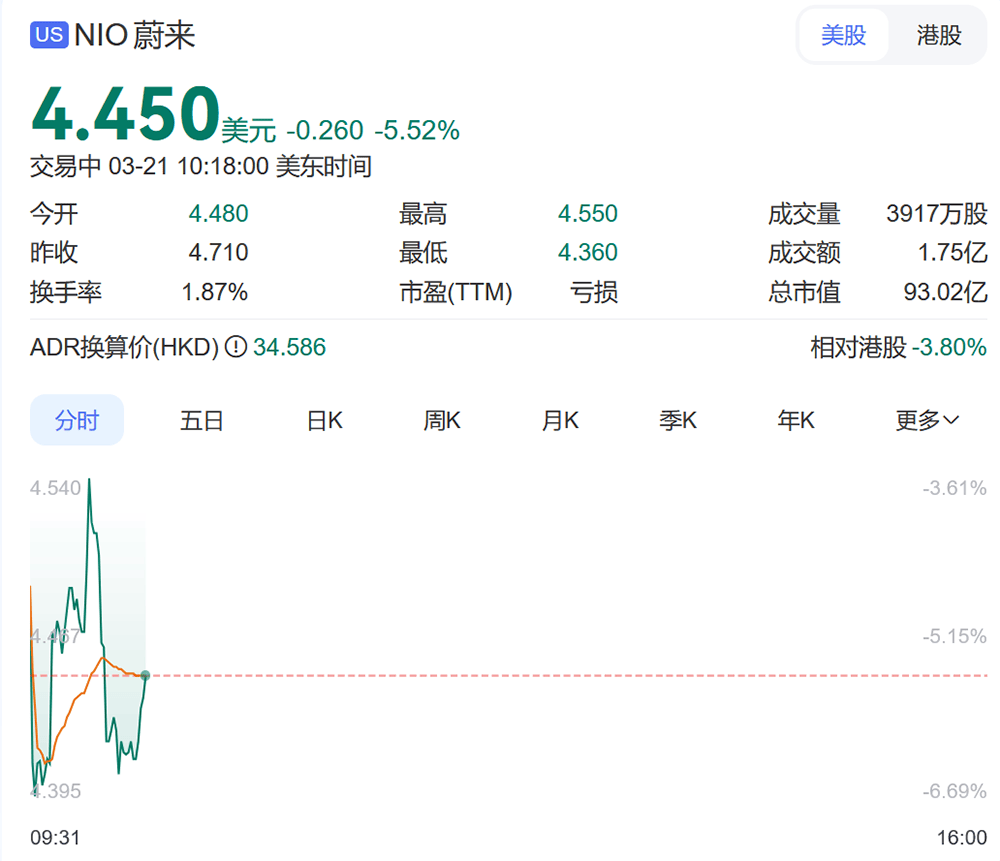This screenshot has width=1000, height=861.
Task: Click the 今开 value 4.480
Action: [218, 214]
